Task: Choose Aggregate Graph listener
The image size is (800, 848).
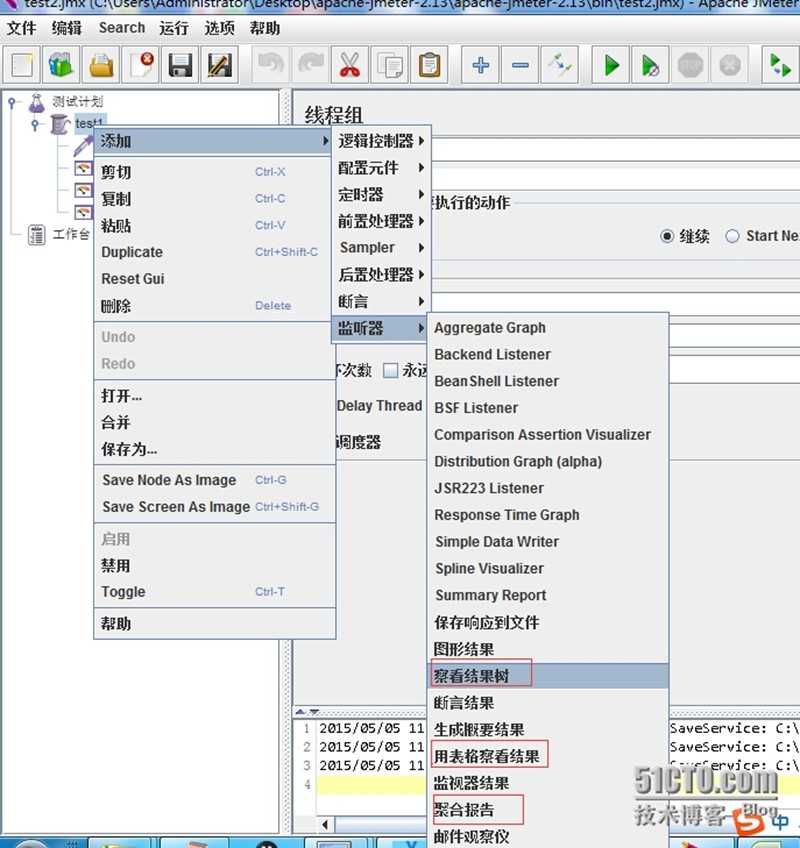Action: pyautogui.click(x=549, y=328)
